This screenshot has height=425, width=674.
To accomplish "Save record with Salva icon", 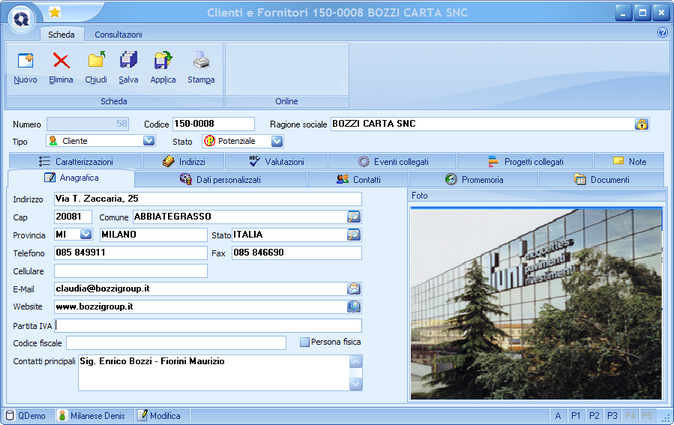I will 128,60.
